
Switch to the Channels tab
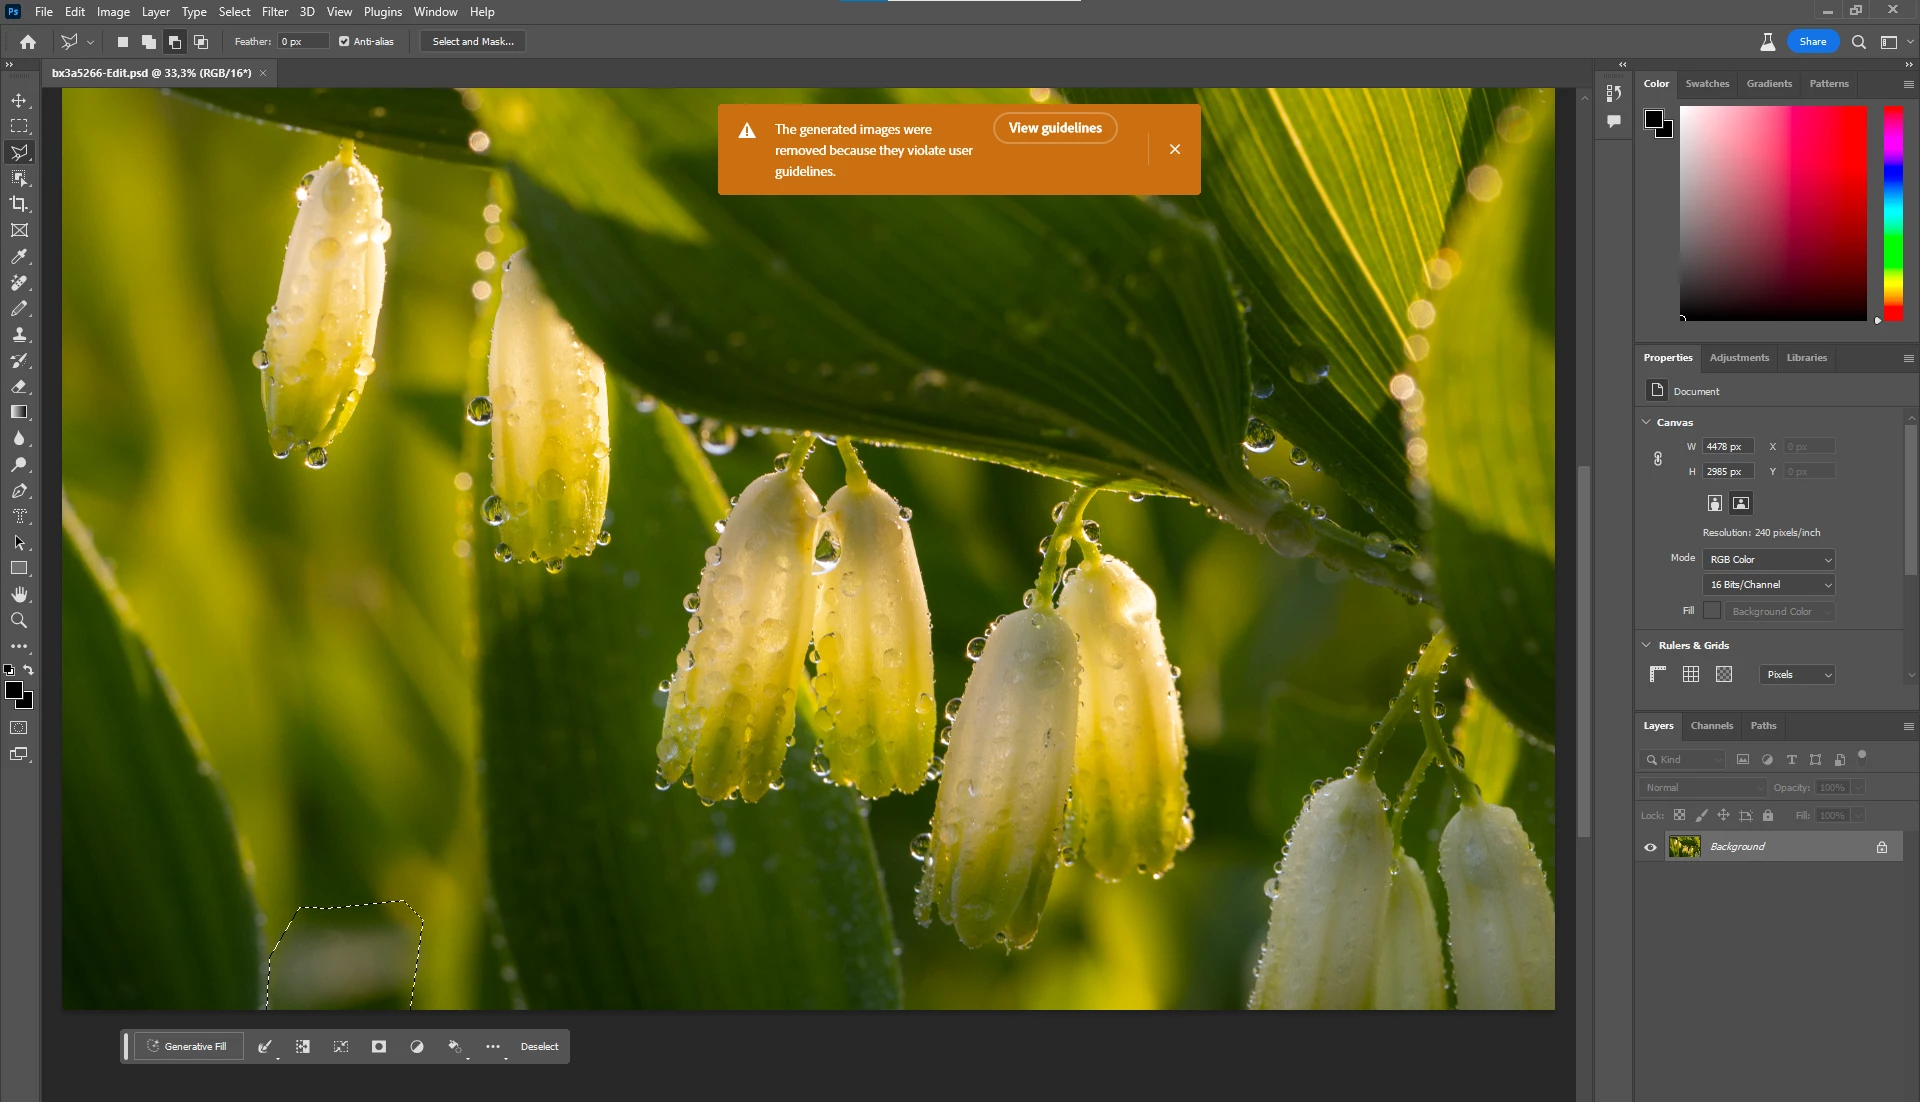pyautogui.click(x=1711, y=726)
